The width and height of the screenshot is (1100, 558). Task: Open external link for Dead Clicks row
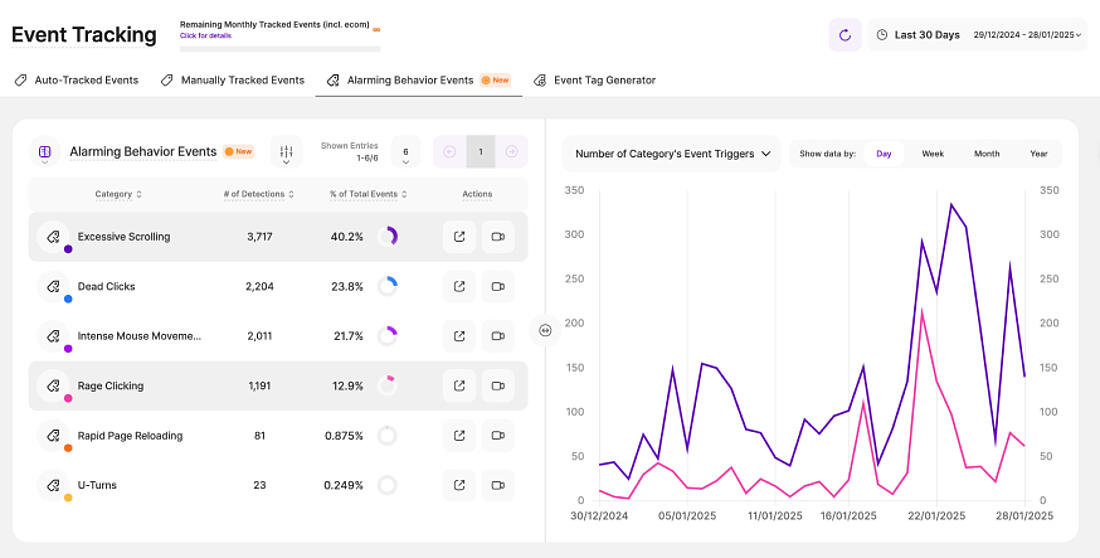tap(460, 286)
